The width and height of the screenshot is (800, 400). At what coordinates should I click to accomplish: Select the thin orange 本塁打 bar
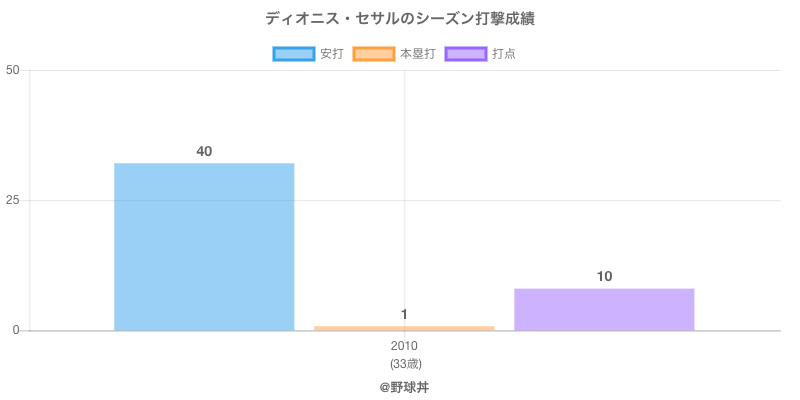pos(404,327)
